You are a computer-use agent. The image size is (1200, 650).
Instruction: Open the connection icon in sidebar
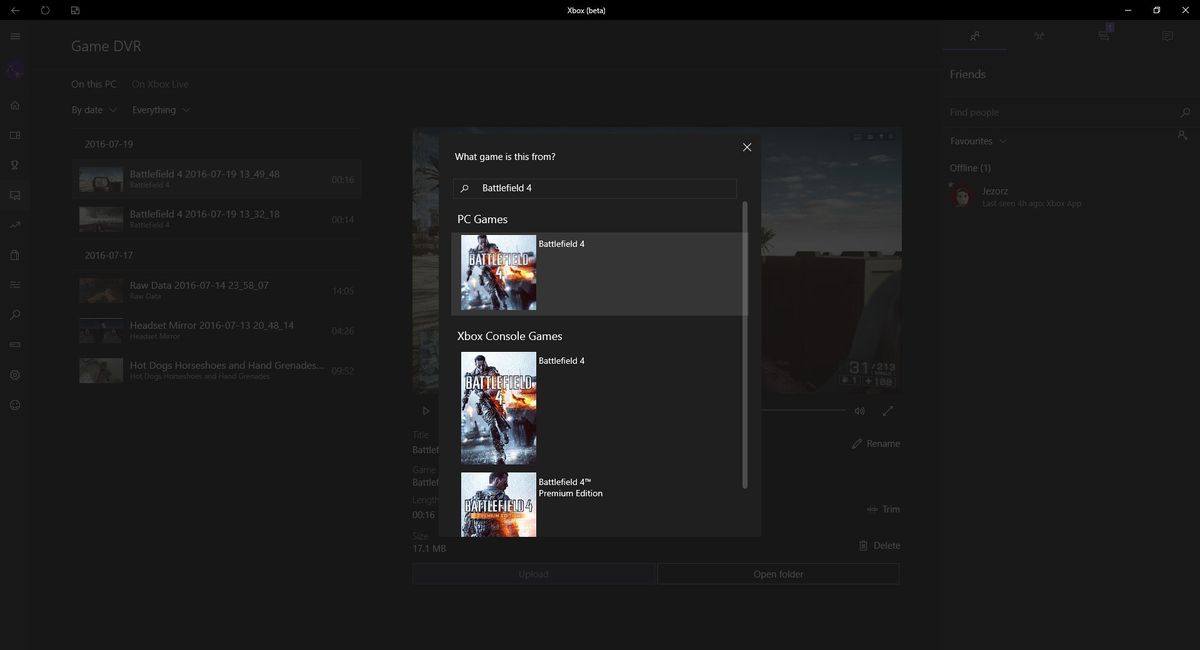point(15,345)
